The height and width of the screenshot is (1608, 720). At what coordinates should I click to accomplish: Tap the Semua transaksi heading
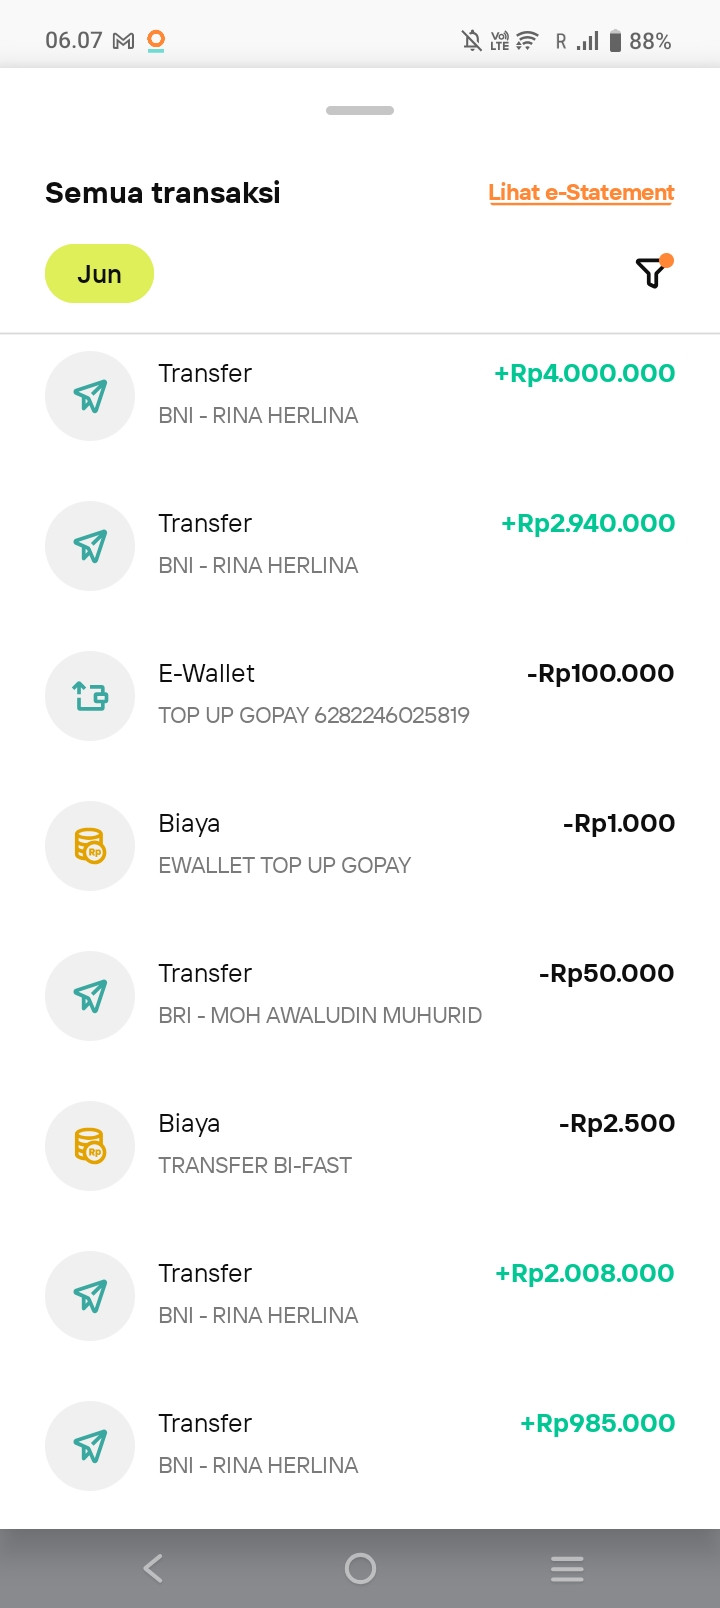tap(163, 193)
